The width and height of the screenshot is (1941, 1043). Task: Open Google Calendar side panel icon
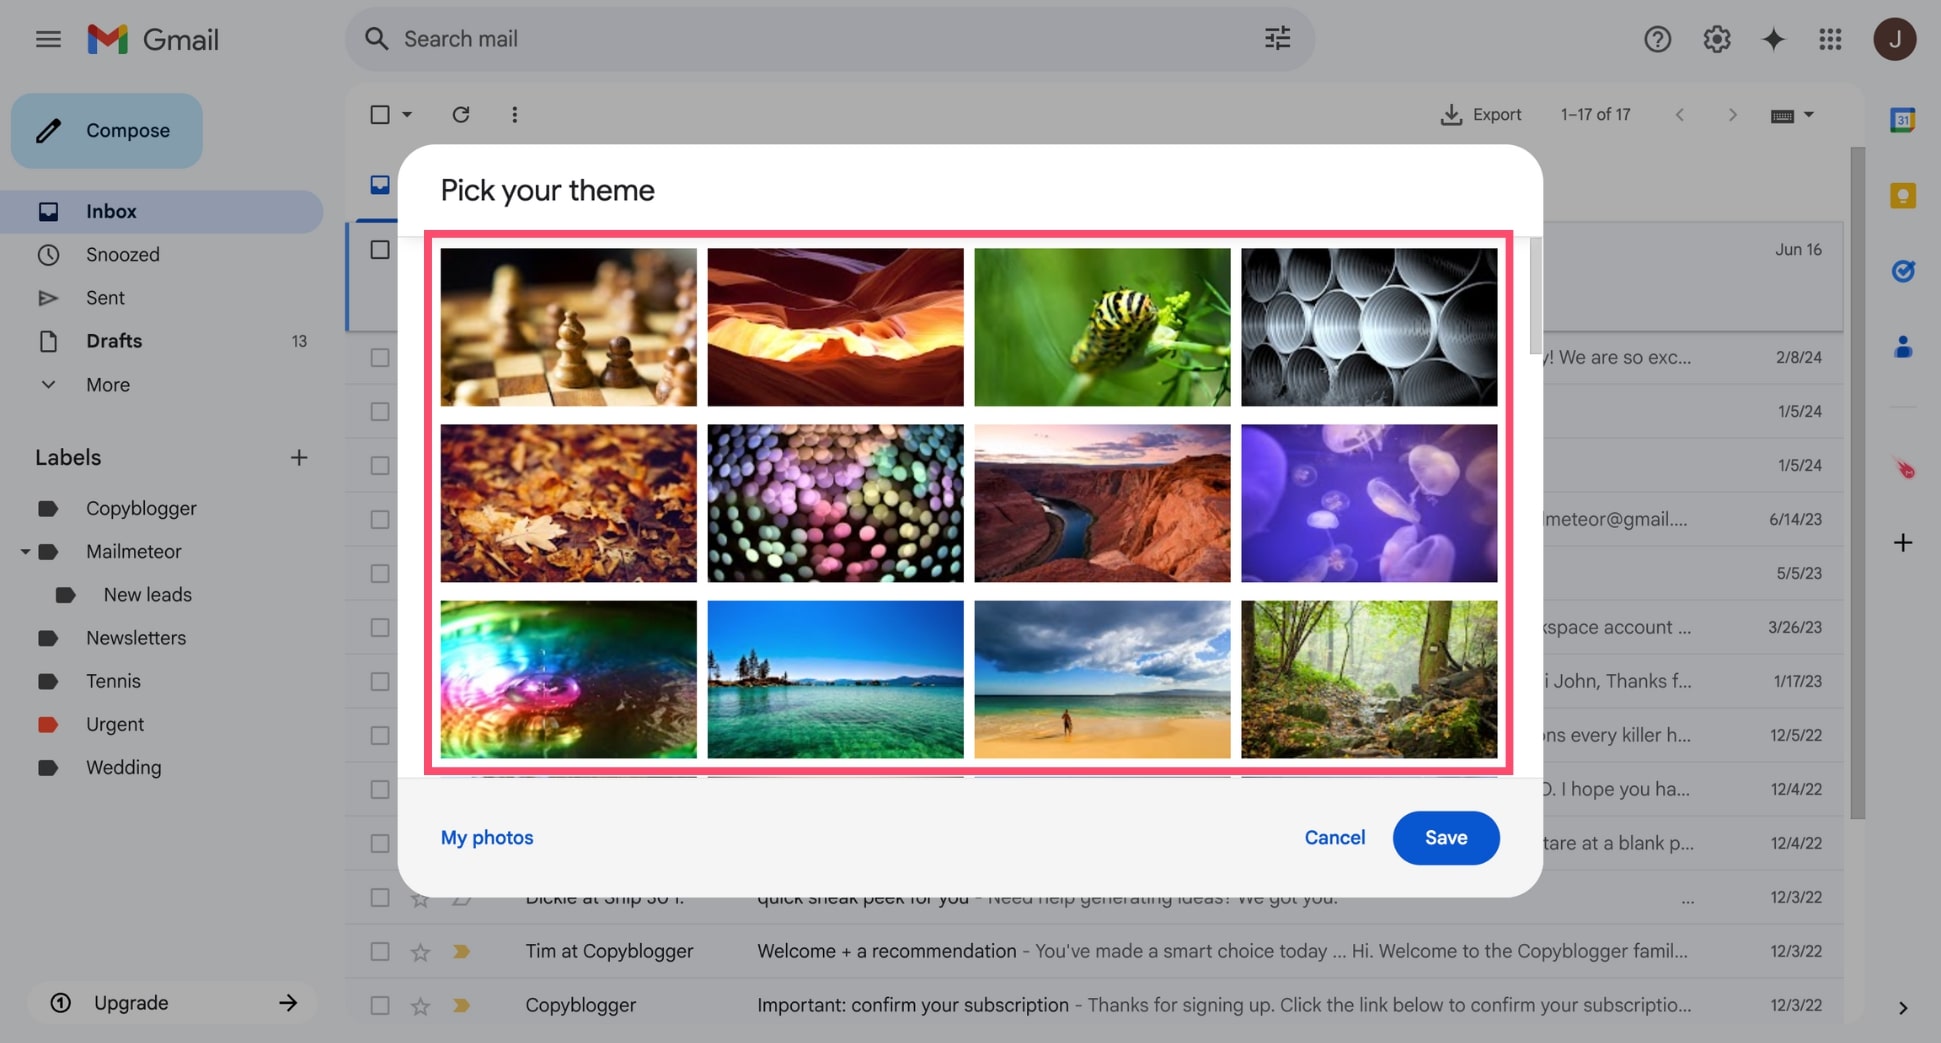(x=1902, y=120)
